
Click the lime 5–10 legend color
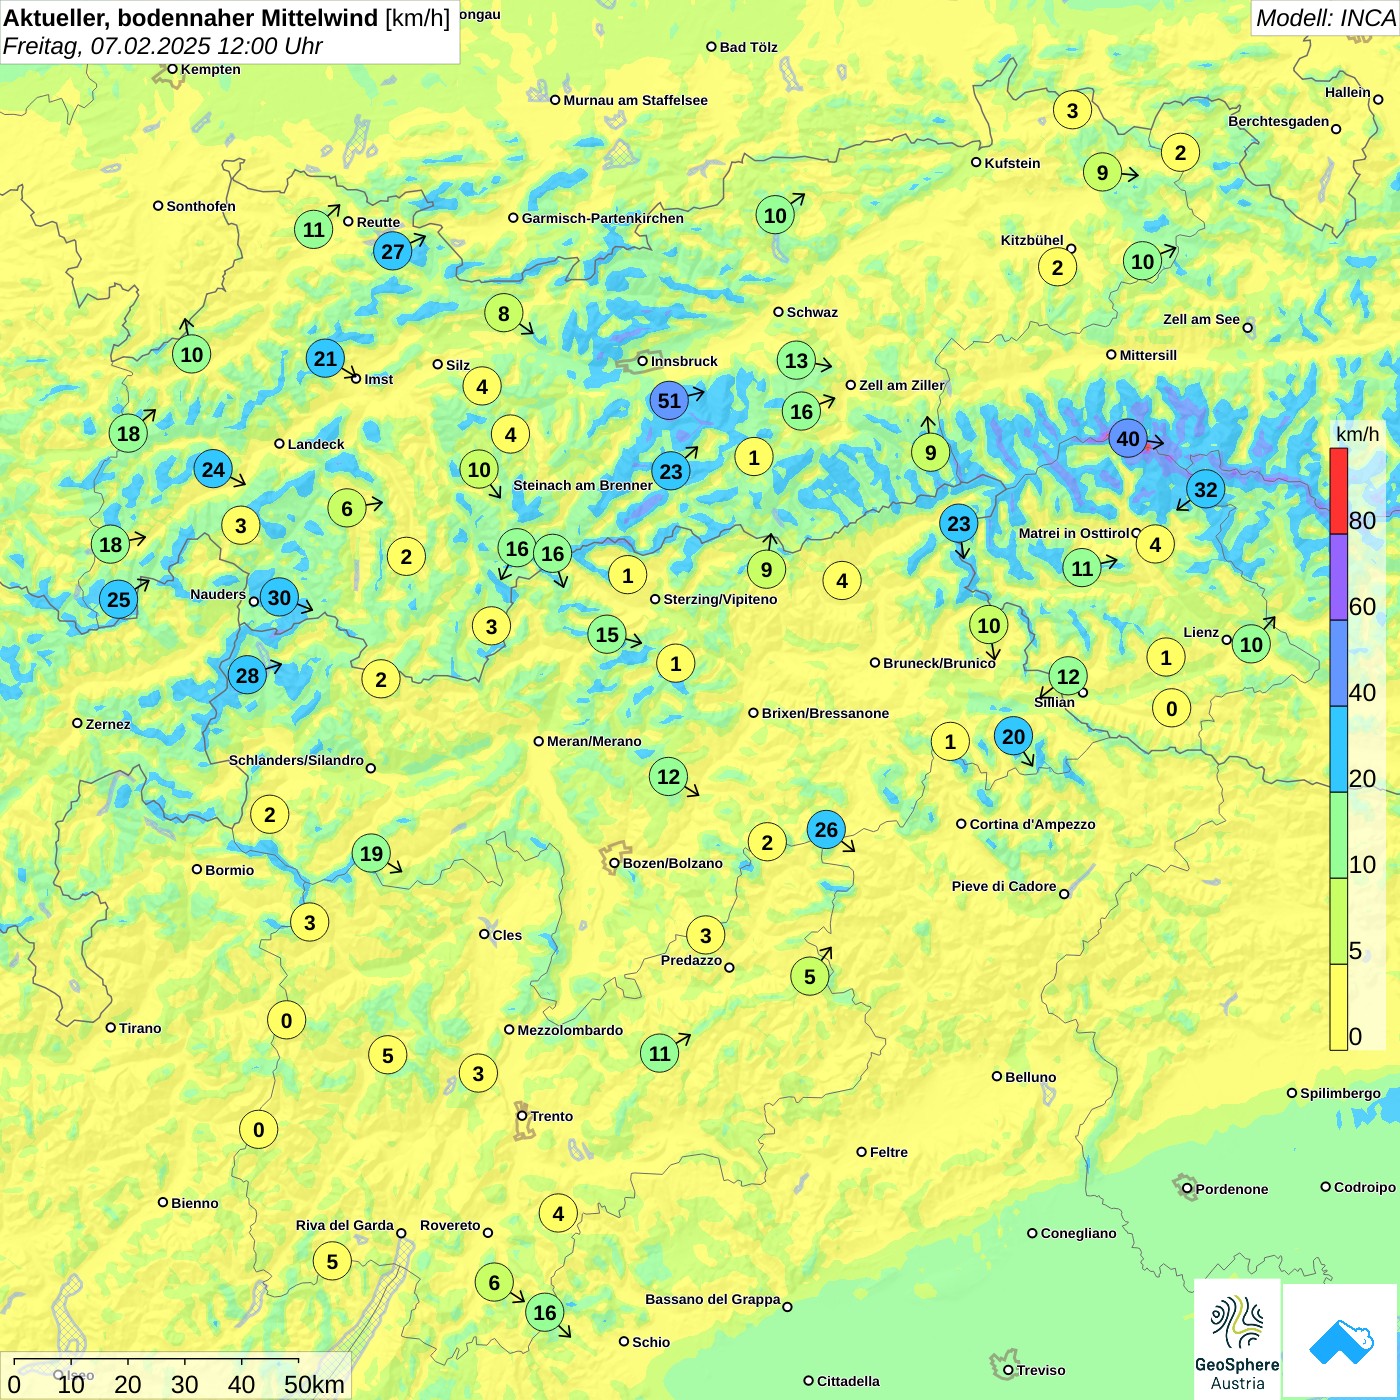click(1338, 922)
